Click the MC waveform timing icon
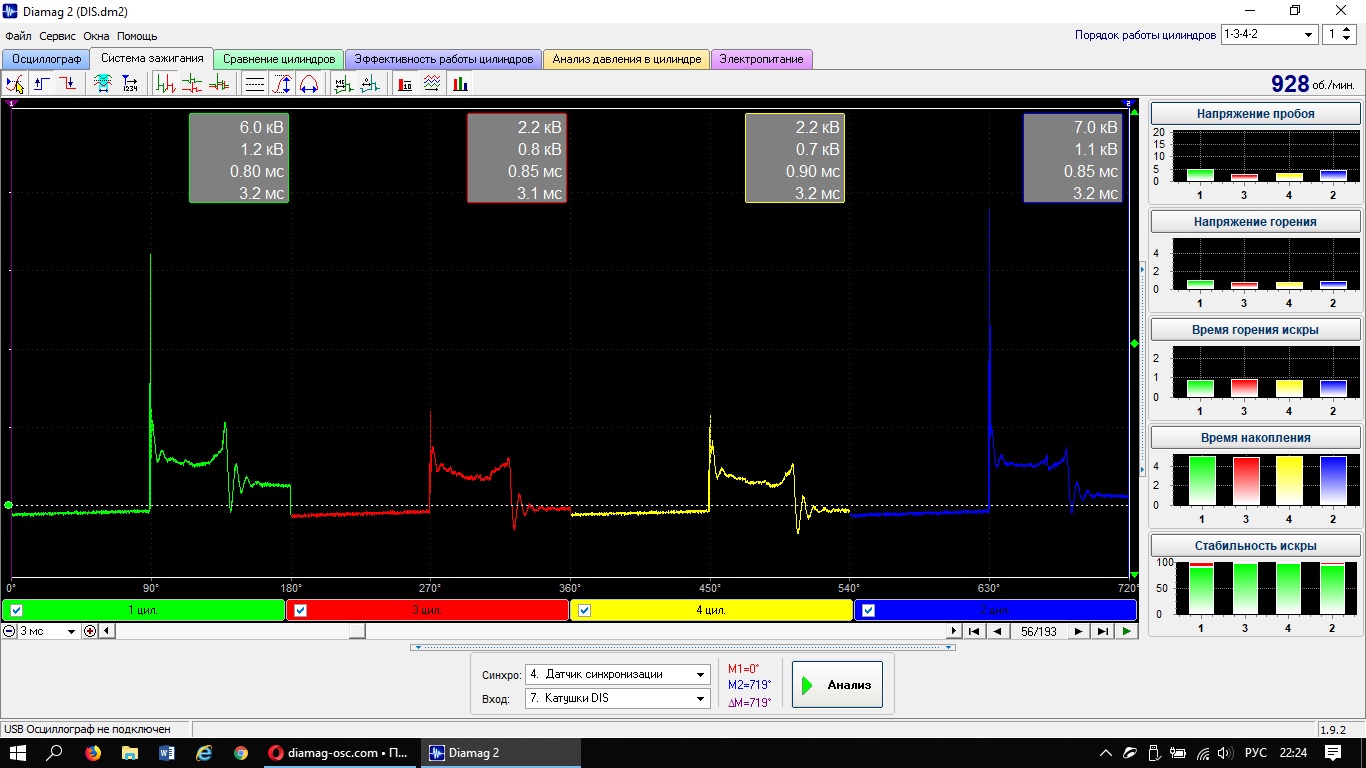 (344, 84)
